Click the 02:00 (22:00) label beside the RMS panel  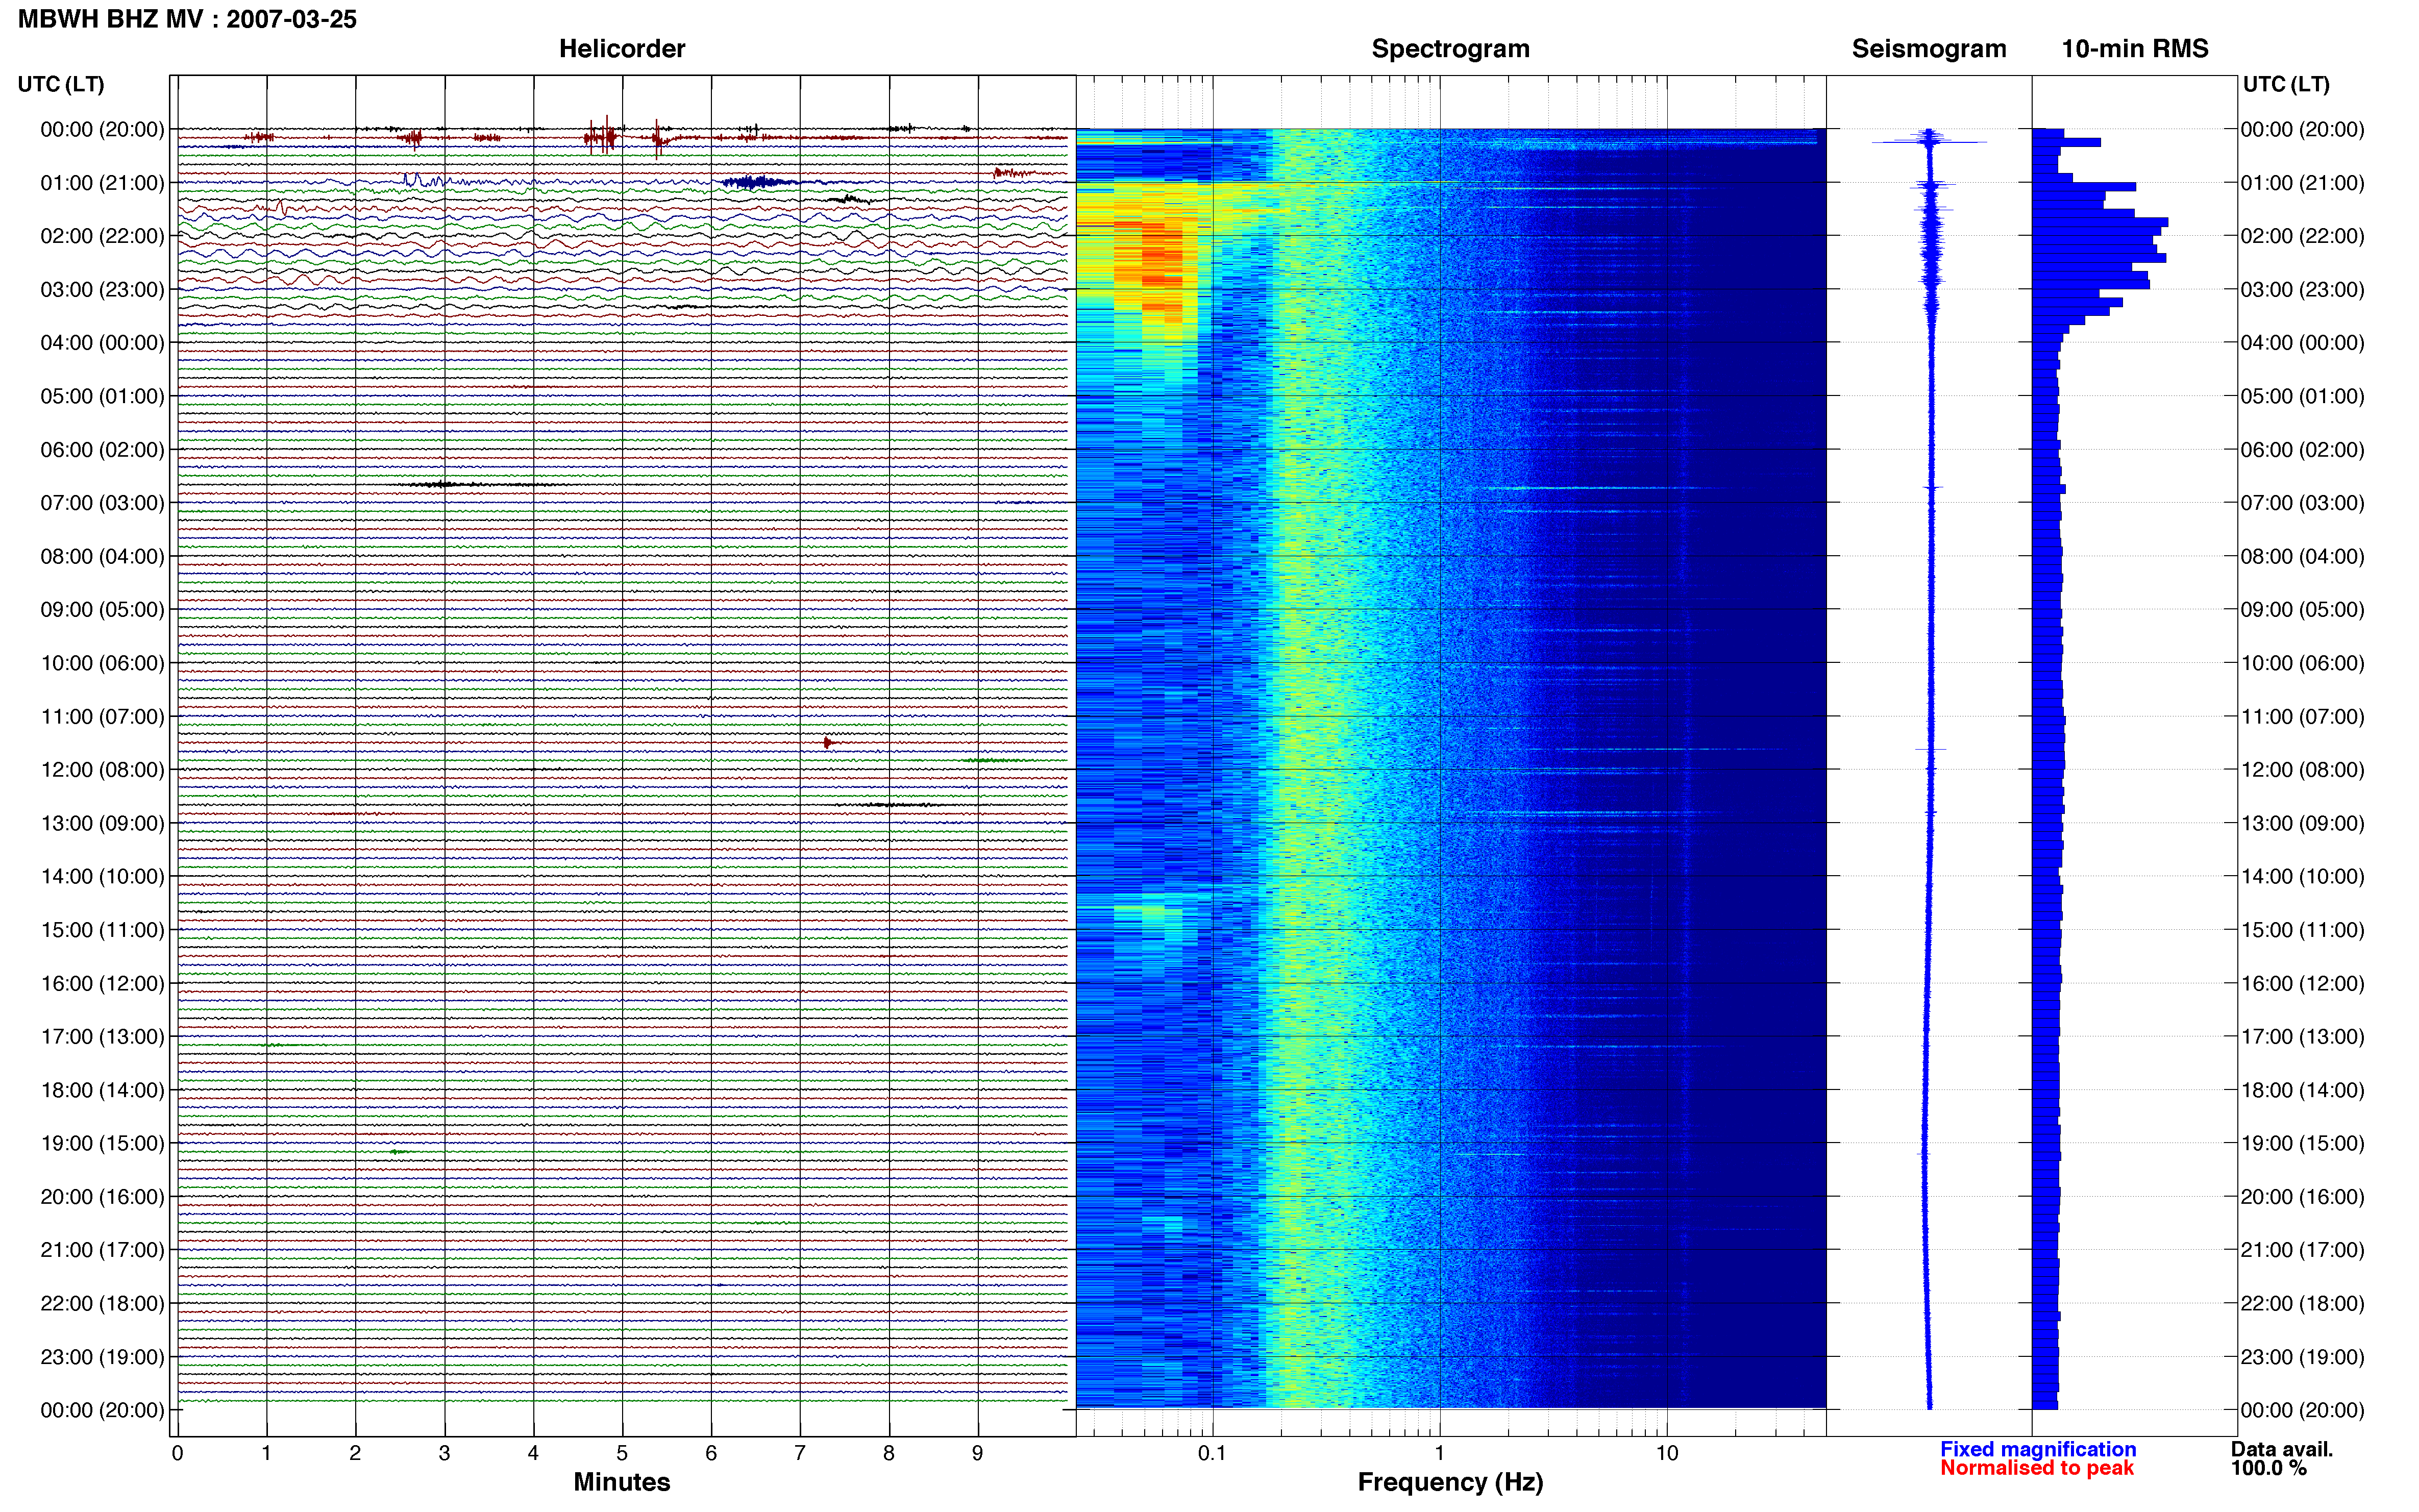[2302, 236]
